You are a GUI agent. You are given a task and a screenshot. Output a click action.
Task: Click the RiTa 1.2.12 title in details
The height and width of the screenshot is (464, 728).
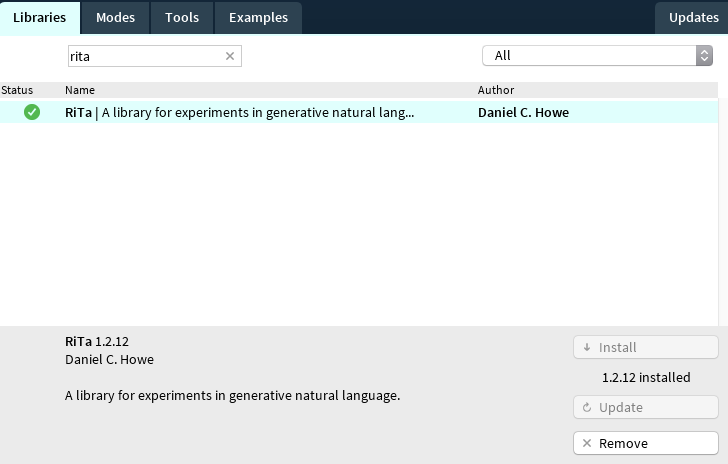click(x=97, y=341)
